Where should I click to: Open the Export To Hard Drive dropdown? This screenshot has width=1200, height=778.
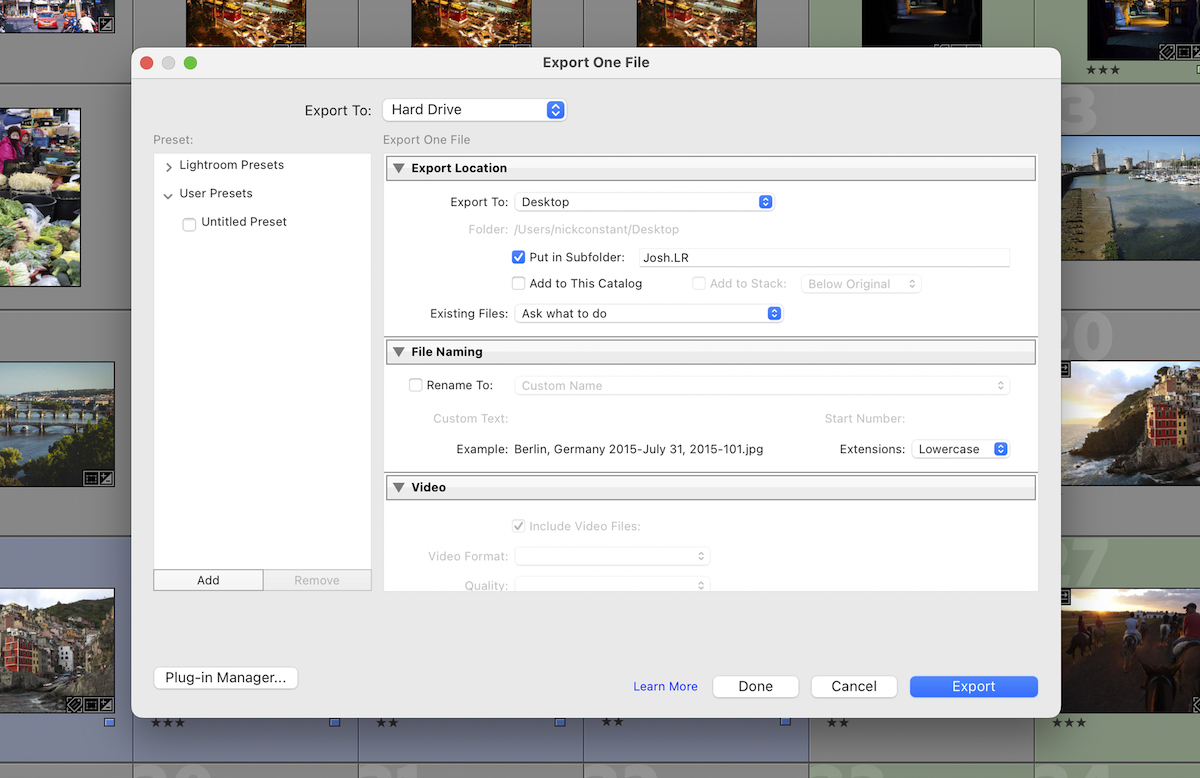point(474,110)
